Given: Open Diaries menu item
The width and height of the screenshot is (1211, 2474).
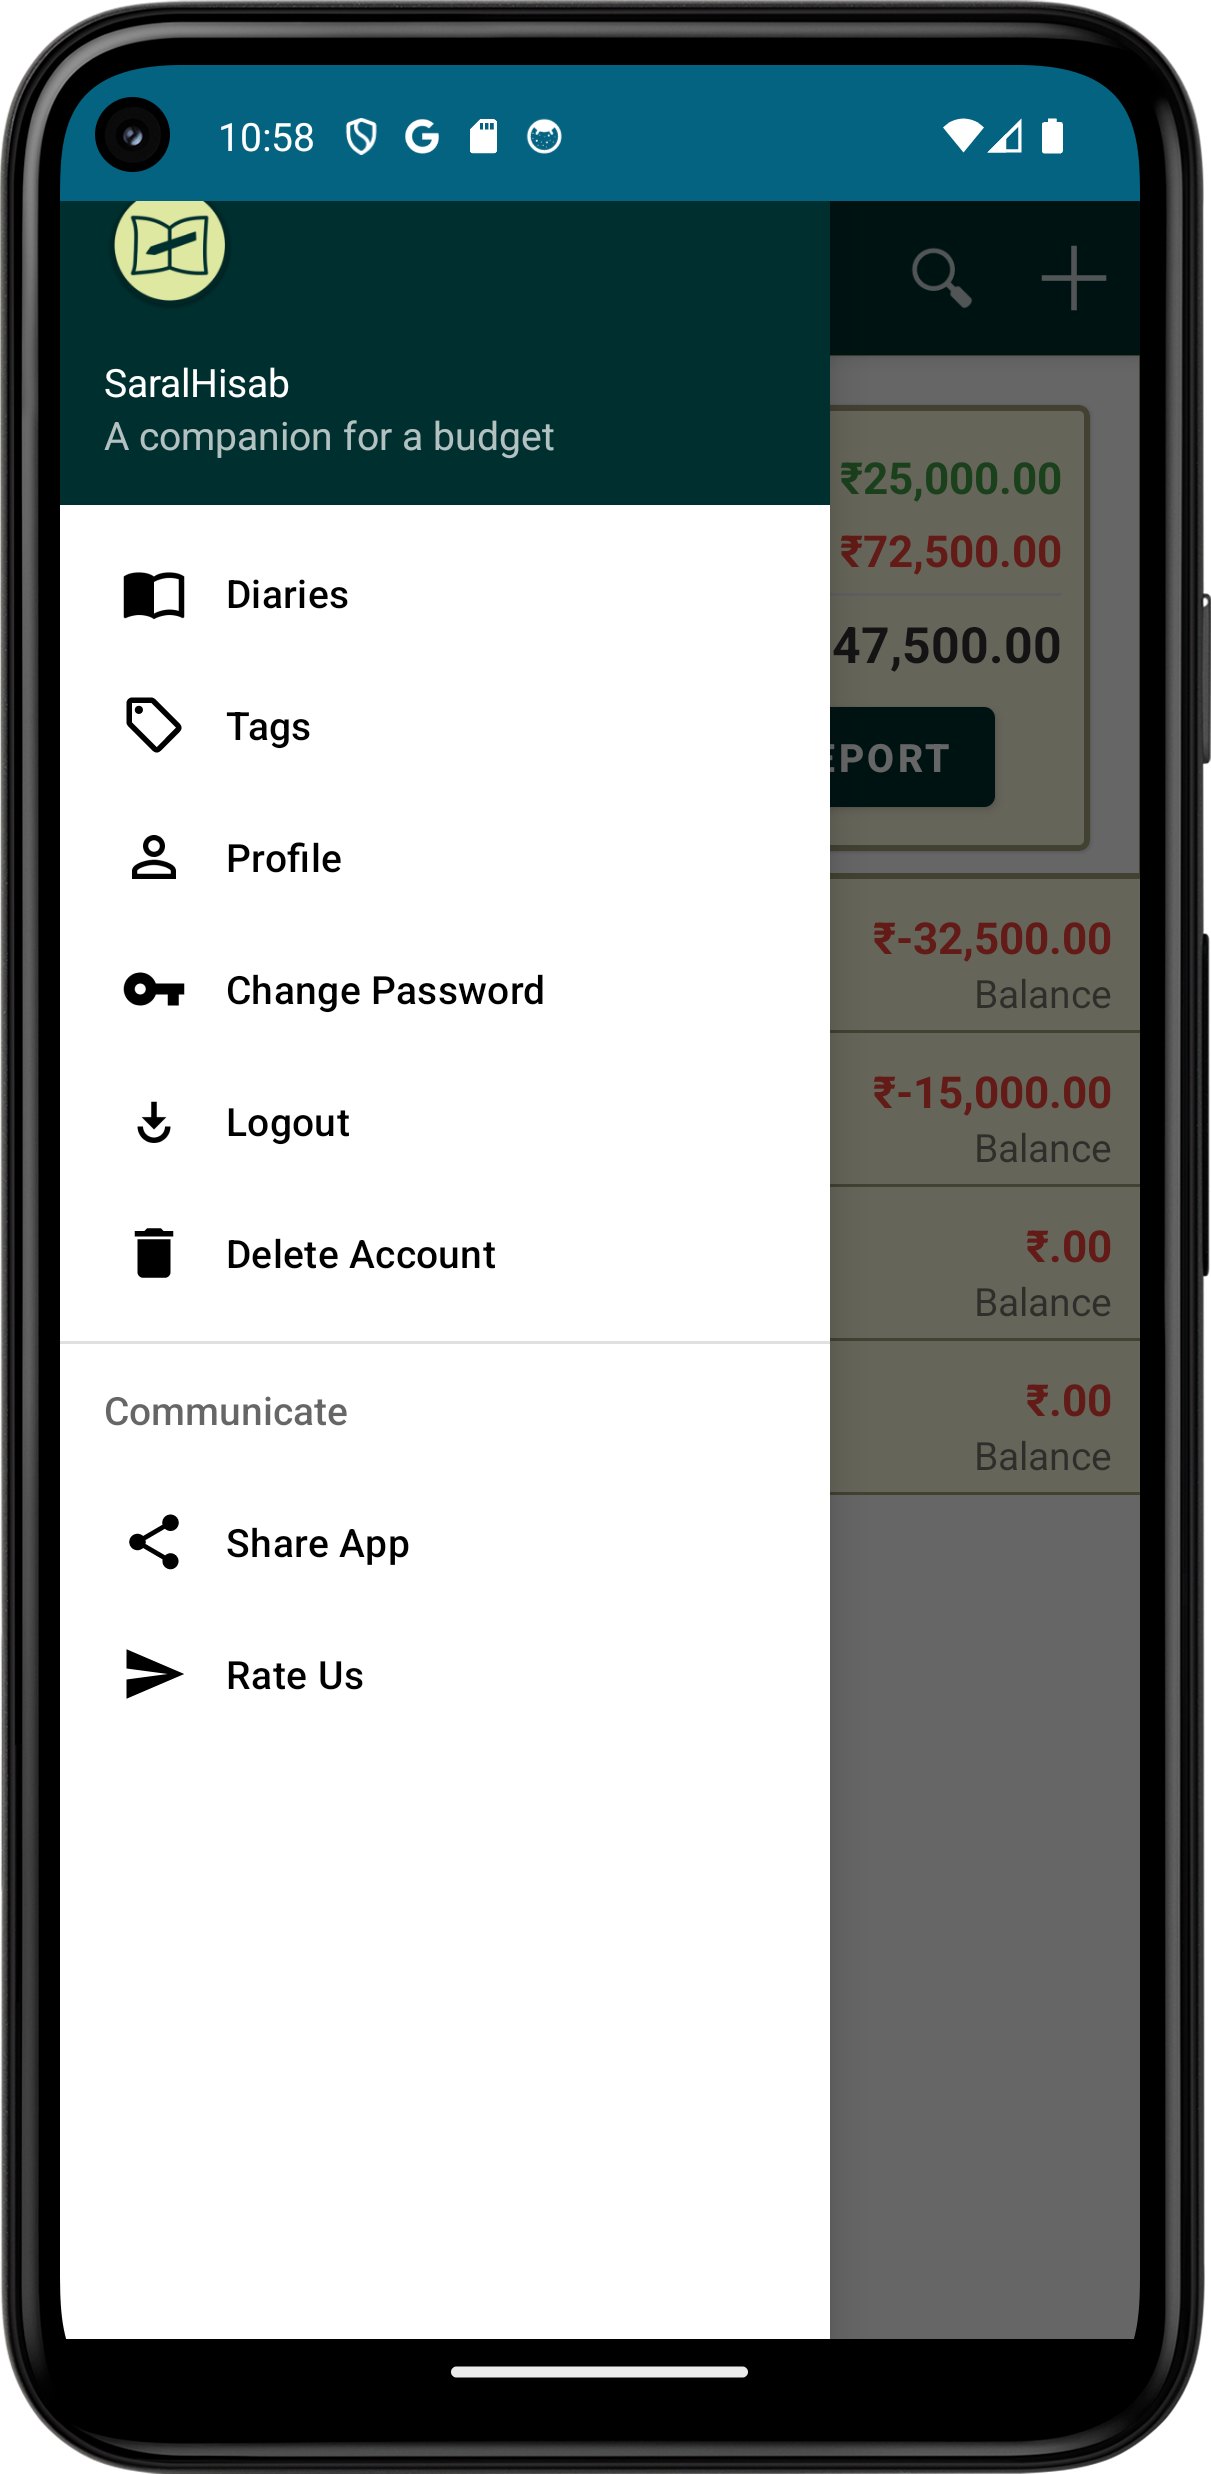Looking at the screenshot, I should (287, 595).
